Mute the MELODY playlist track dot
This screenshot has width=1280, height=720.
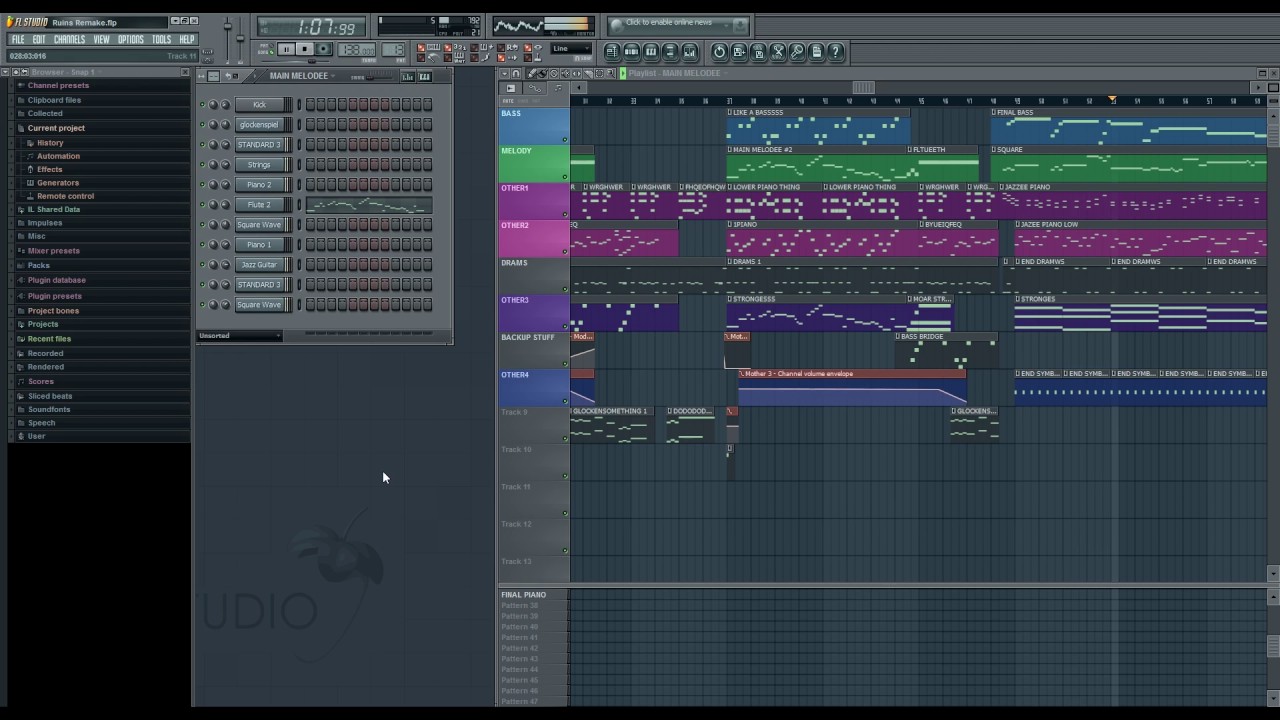pos(564,177)
